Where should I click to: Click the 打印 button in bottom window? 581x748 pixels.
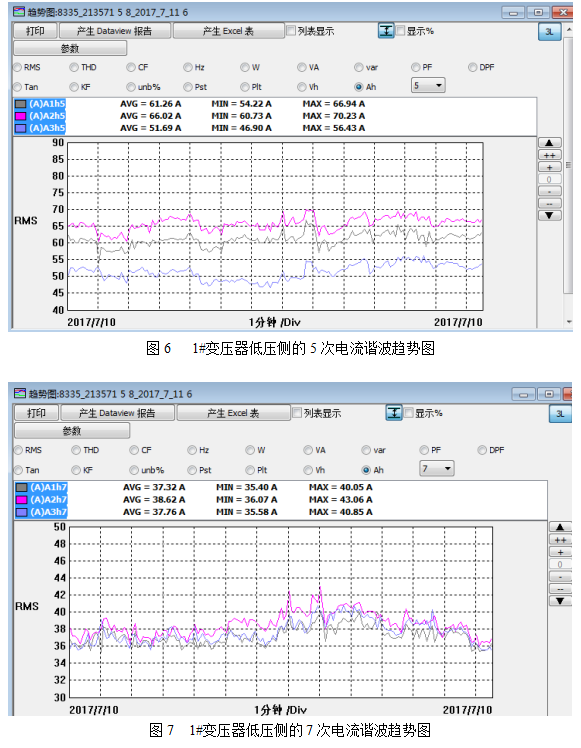[x=37, y=413]
